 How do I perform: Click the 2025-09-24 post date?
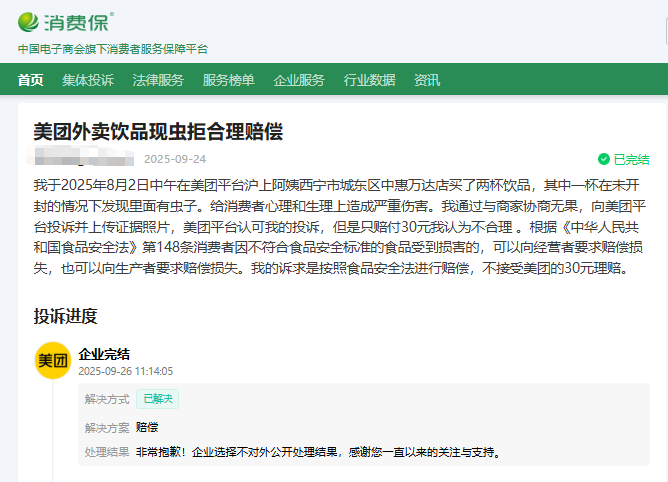point(175,159)
